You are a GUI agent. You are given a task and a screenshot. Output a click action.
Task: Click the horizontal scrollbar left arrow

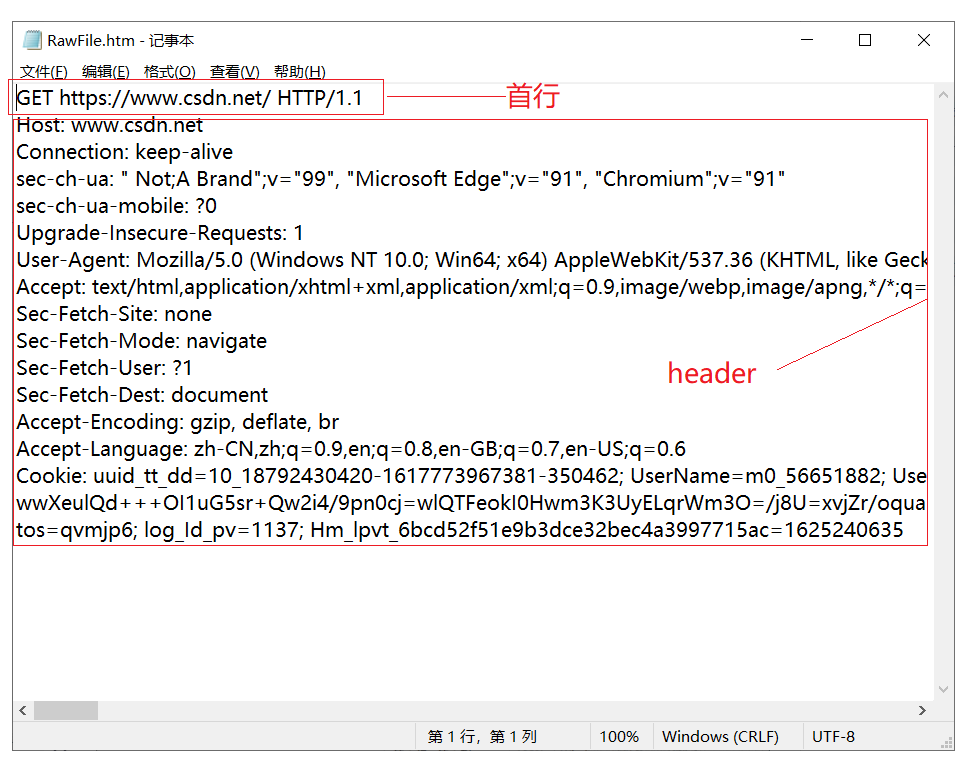(23, 711)
